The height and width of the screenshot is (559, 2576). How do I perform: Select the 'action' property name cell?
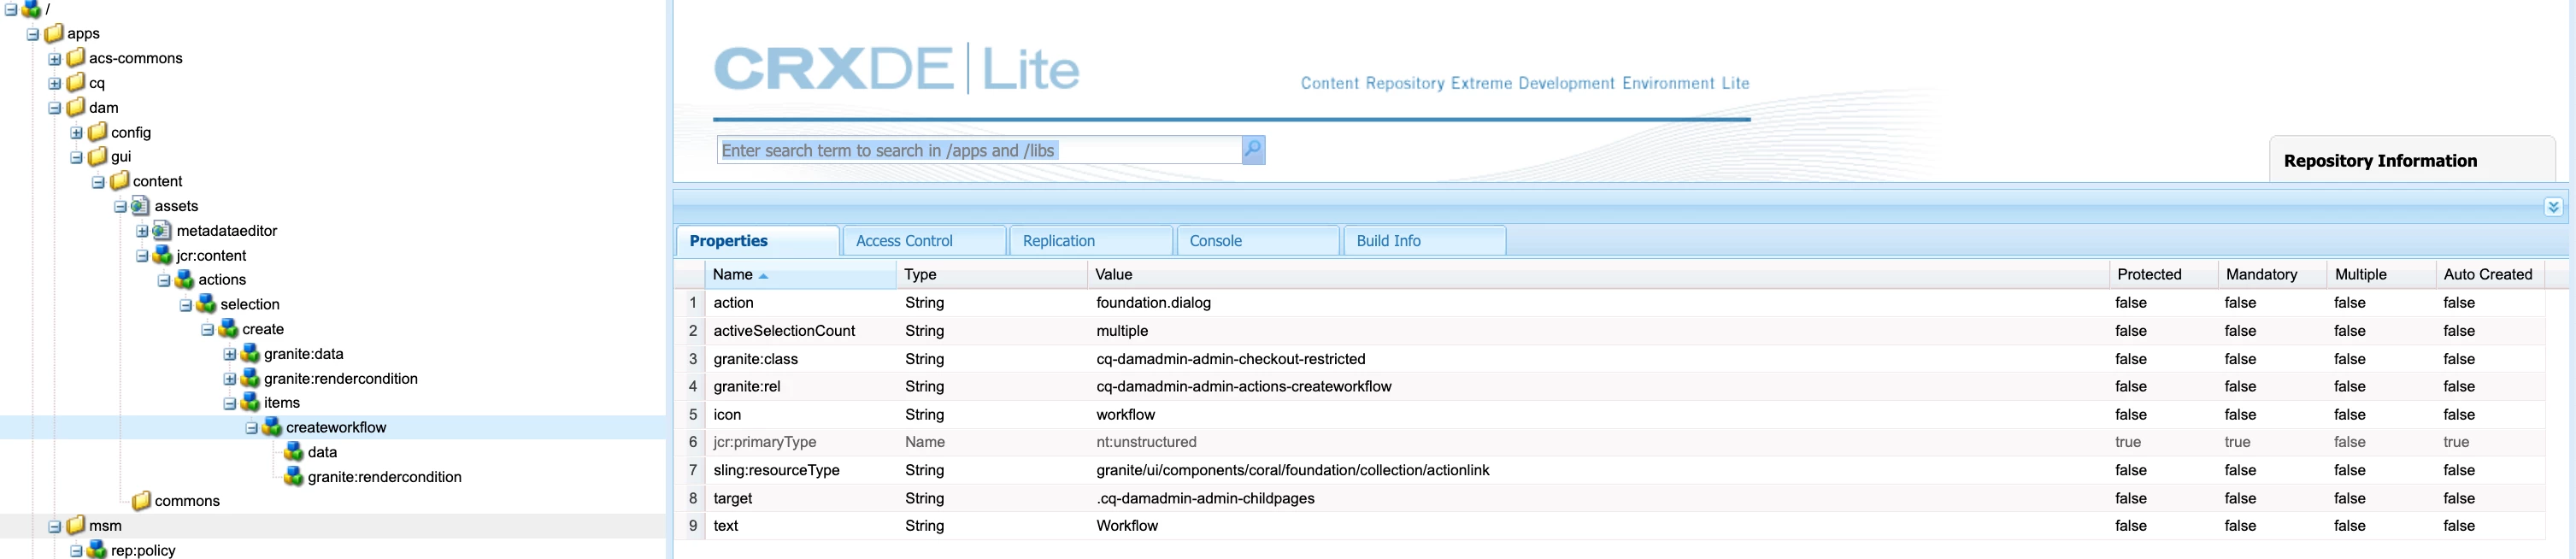coord(800,303)
